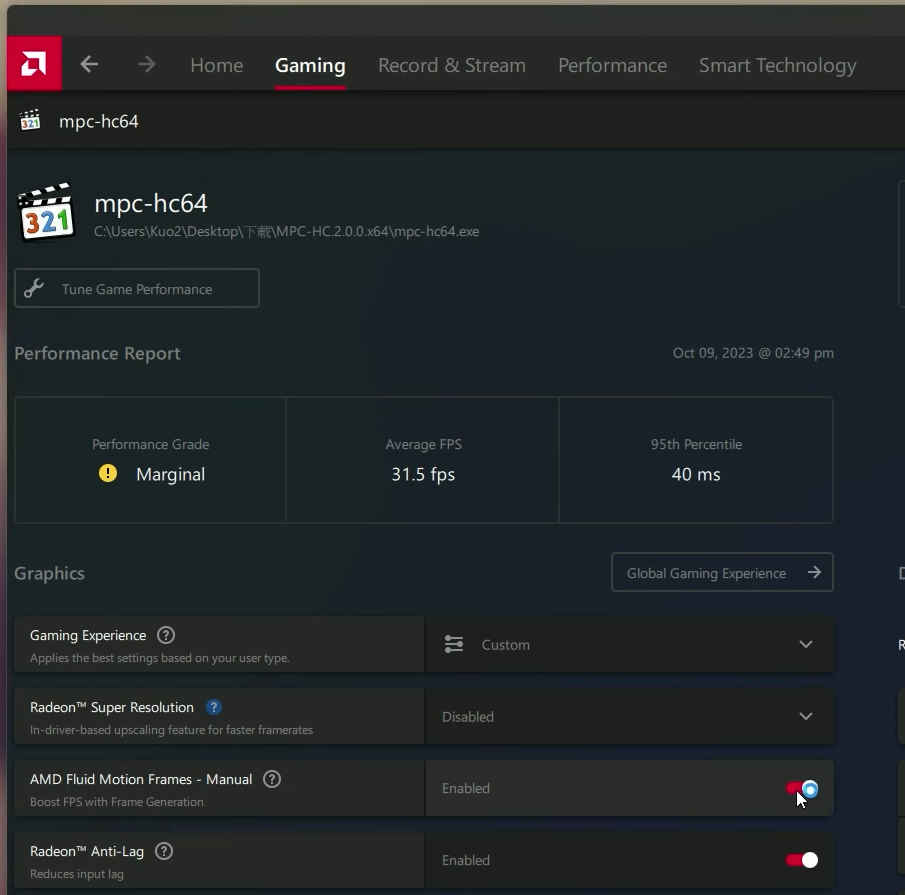The width and height of the screenshot is (905, 895).
Task: Click the red AMD logo icon
Action: (34, 63)
